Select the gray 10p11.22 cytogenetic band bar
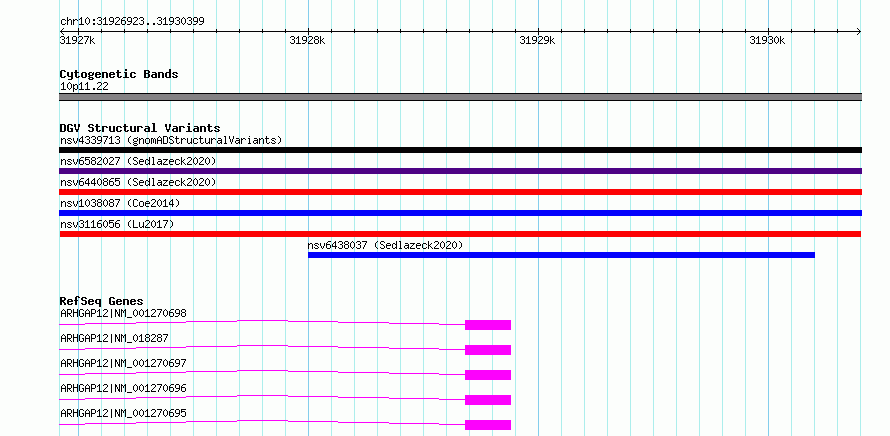890x436 pixels. pos(460,97)
